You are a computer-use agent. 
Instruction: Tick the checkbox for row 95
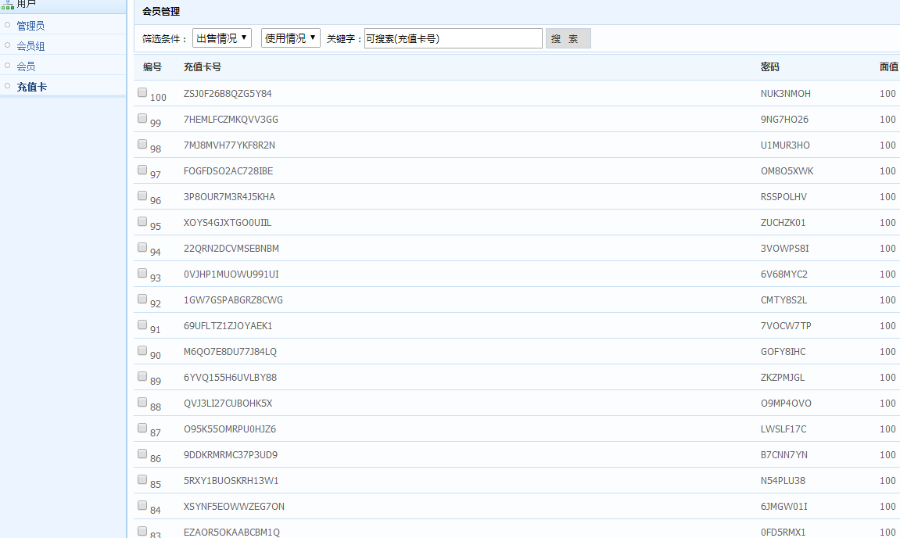pos(142,222)
